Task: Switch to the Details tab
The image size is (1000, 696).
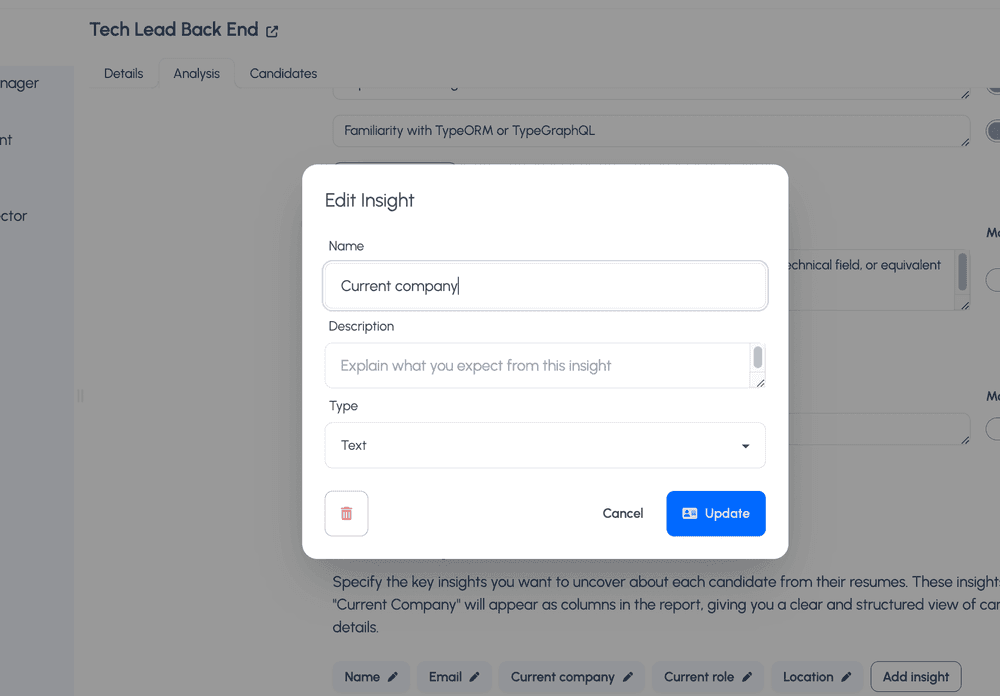Action: pos(124,73)
